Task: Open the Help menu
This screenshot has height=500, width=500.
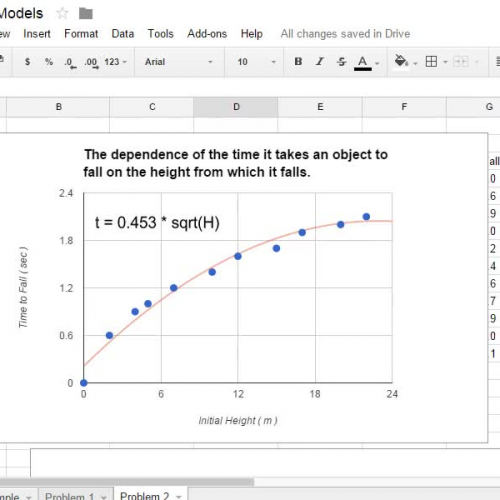Action: point(252,34)
